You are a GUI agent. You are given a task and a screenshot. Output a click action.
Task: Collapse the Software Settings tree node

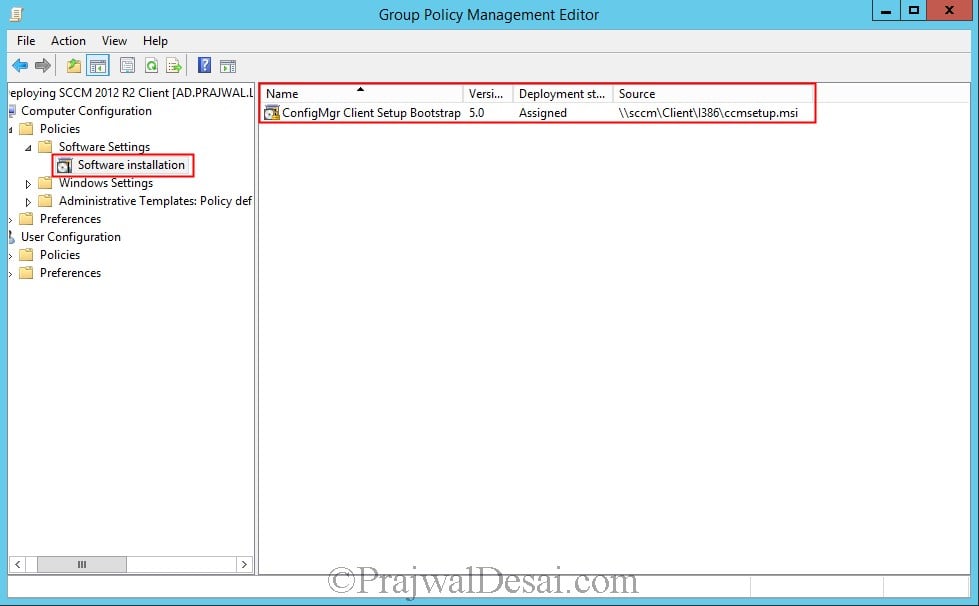(28, 148)
